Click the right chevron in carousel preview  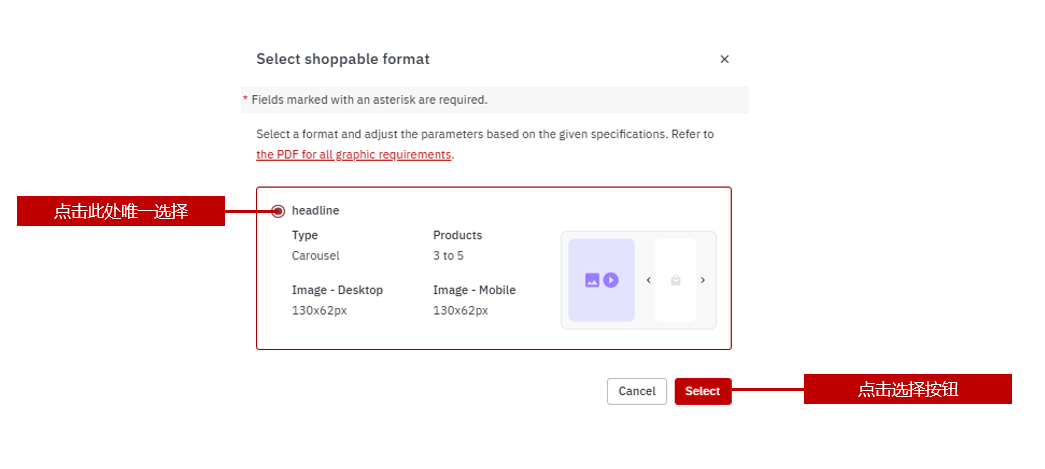703,281
